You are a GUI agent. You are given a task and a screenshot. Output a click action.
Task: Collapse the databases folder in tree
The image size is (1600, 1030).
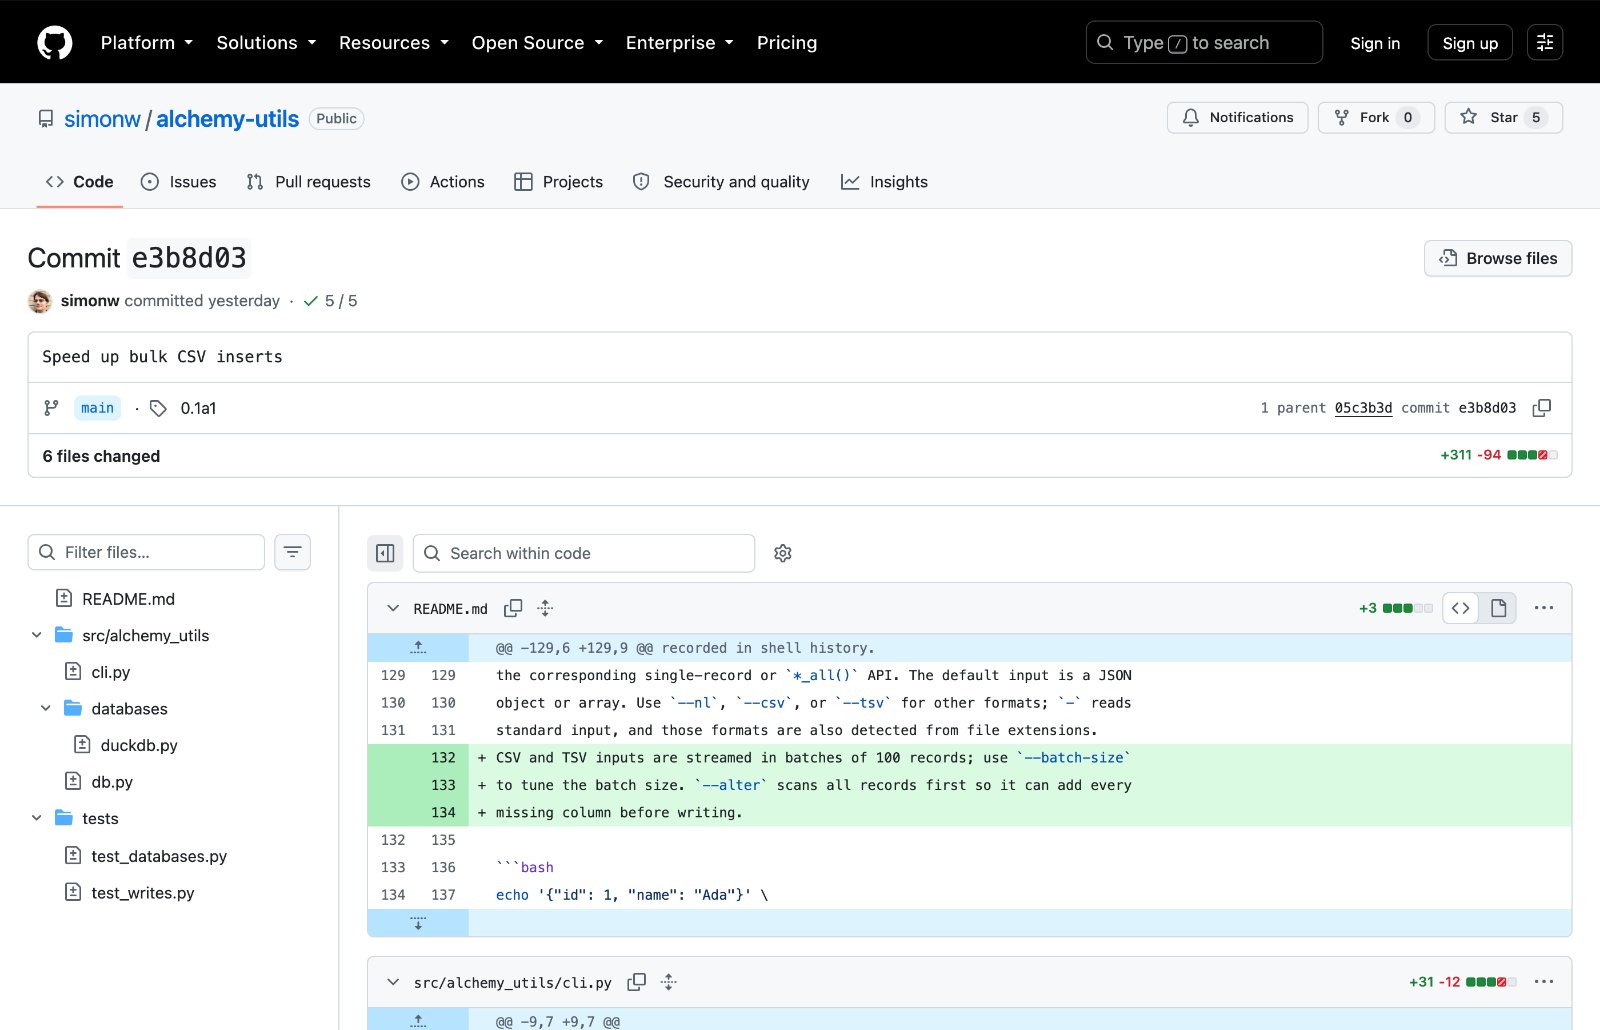point(46,708)
